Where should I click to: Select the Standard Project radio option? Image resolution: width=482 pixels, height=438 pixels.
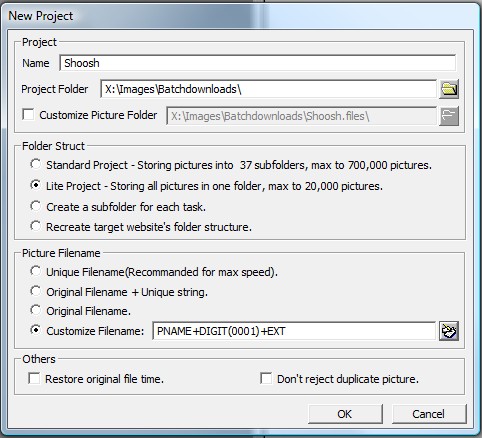tap(35, 164)
